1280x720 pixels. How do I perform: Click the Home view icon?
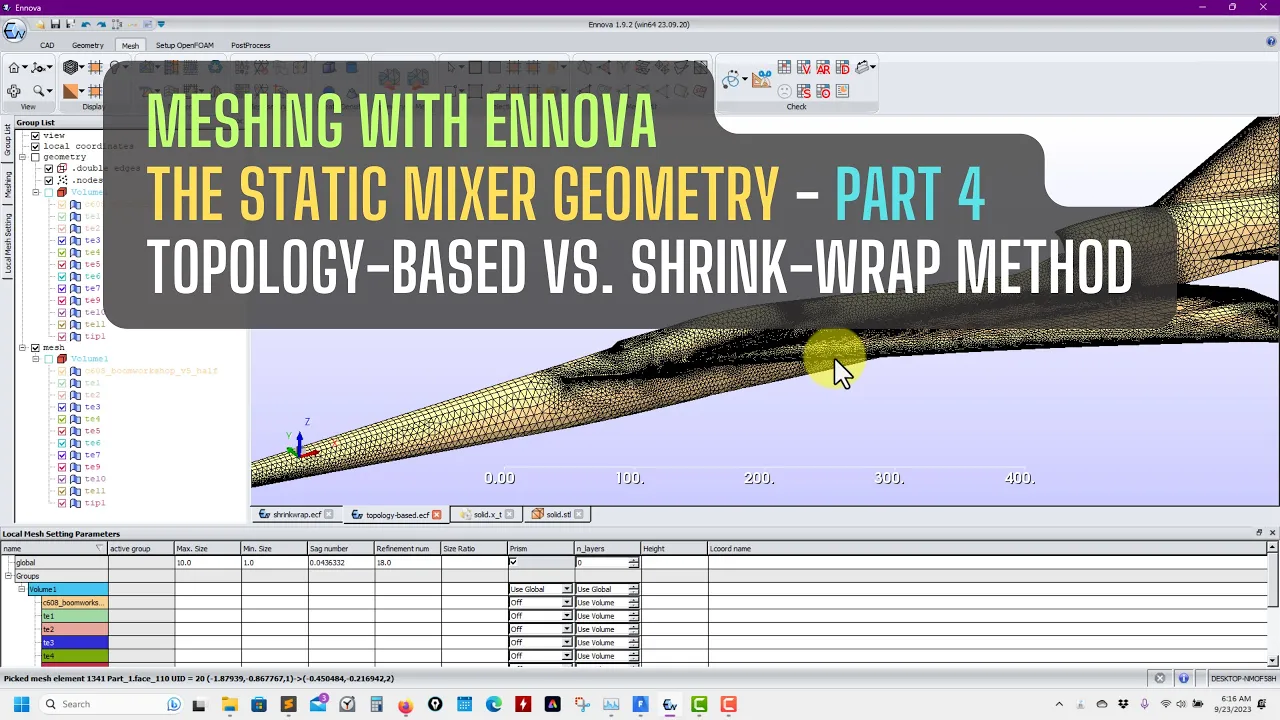coord(14,68)
